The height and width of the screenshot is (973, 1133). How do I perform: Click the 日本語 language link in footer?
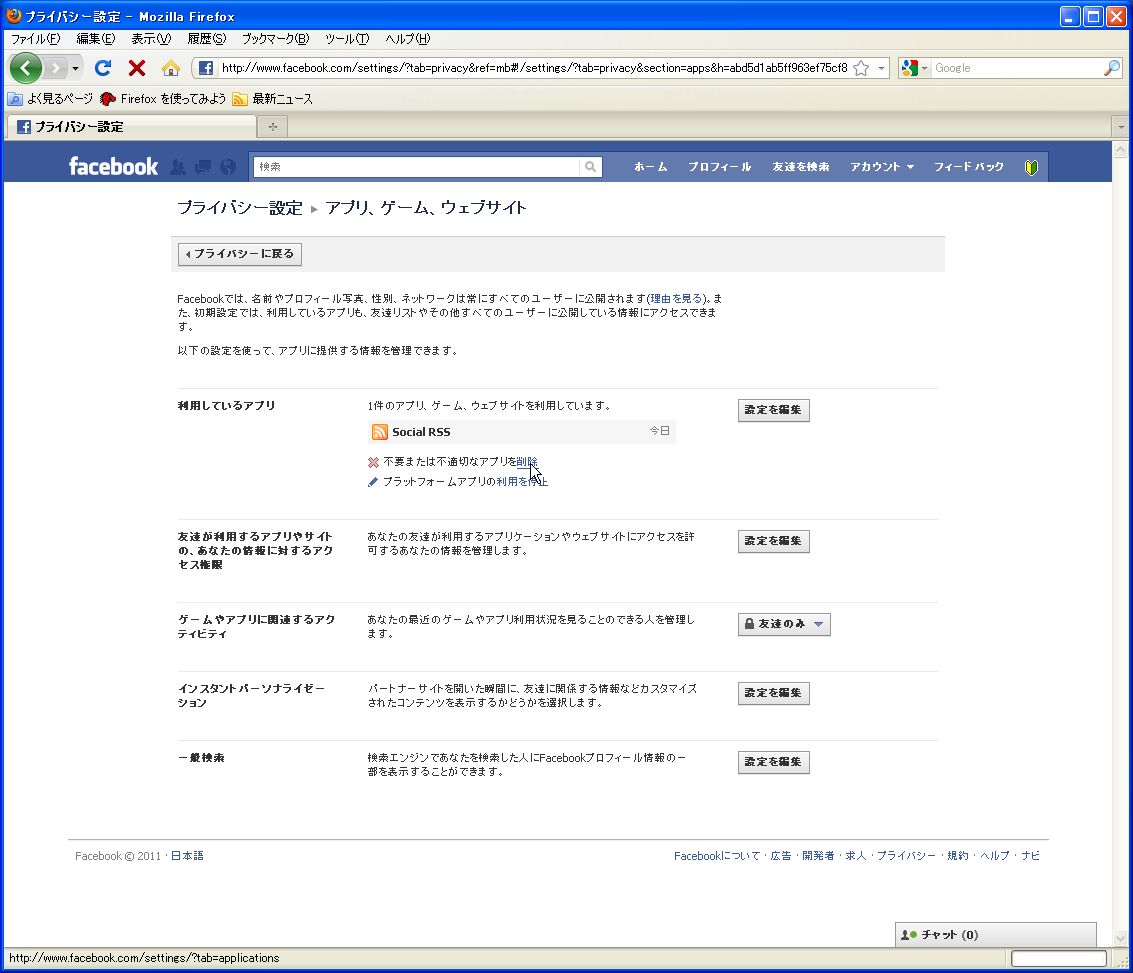187,856
